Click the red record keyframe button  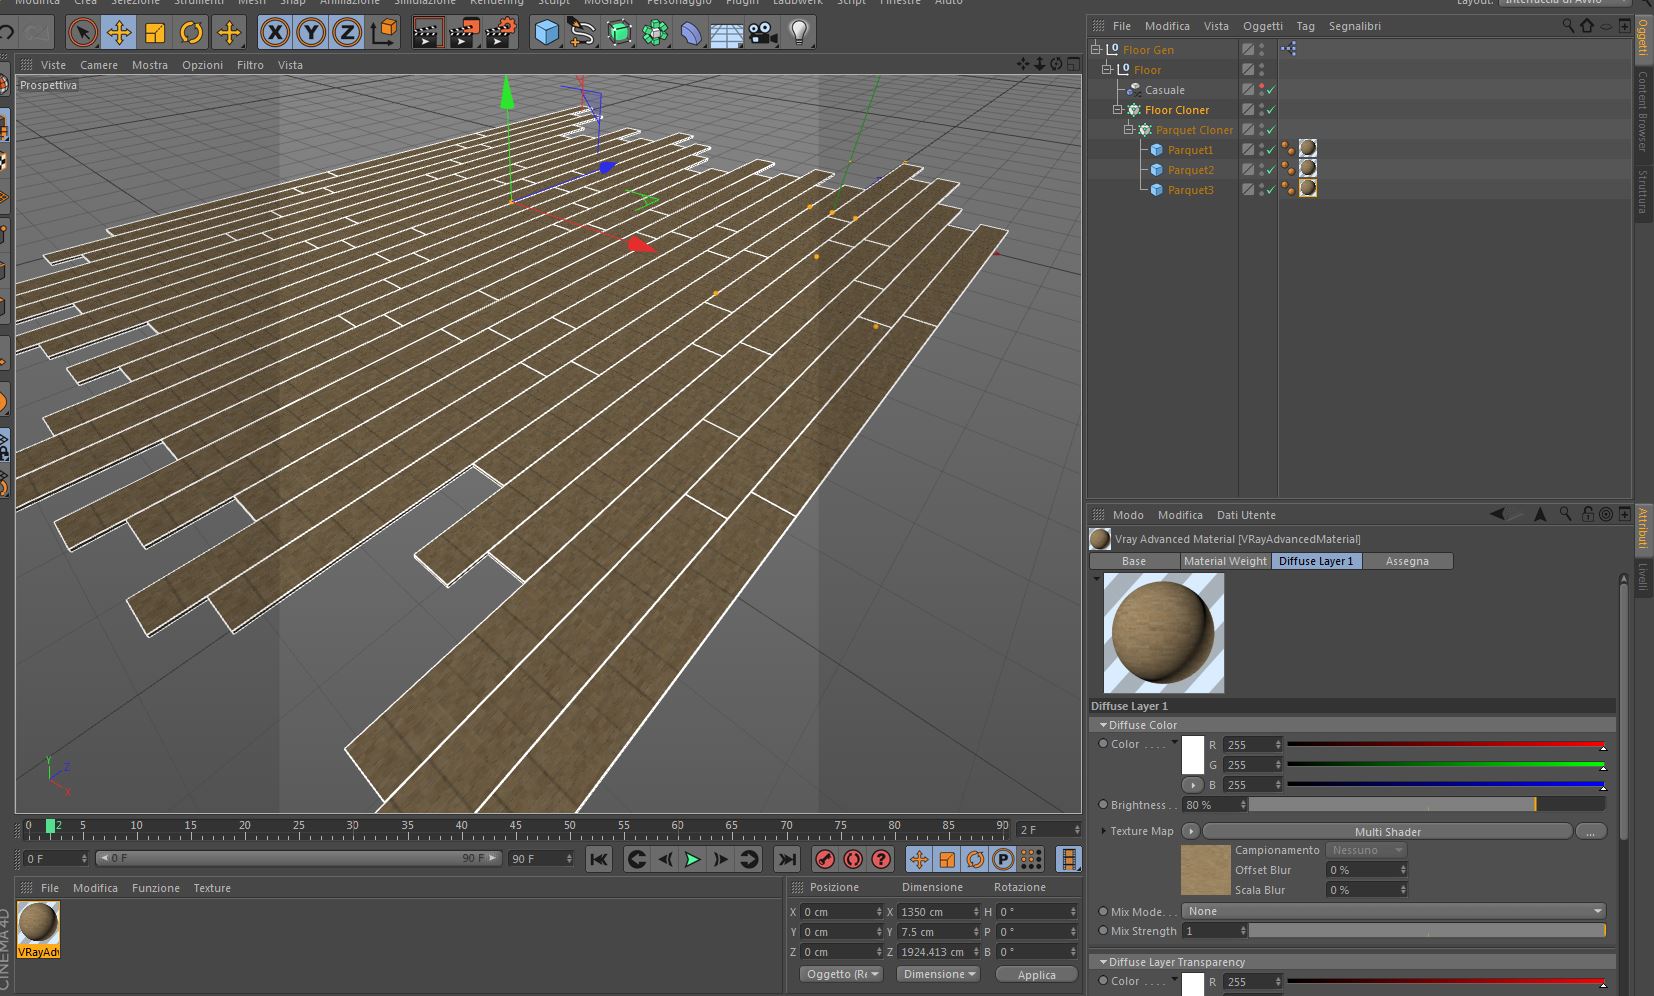coord(825,859)
